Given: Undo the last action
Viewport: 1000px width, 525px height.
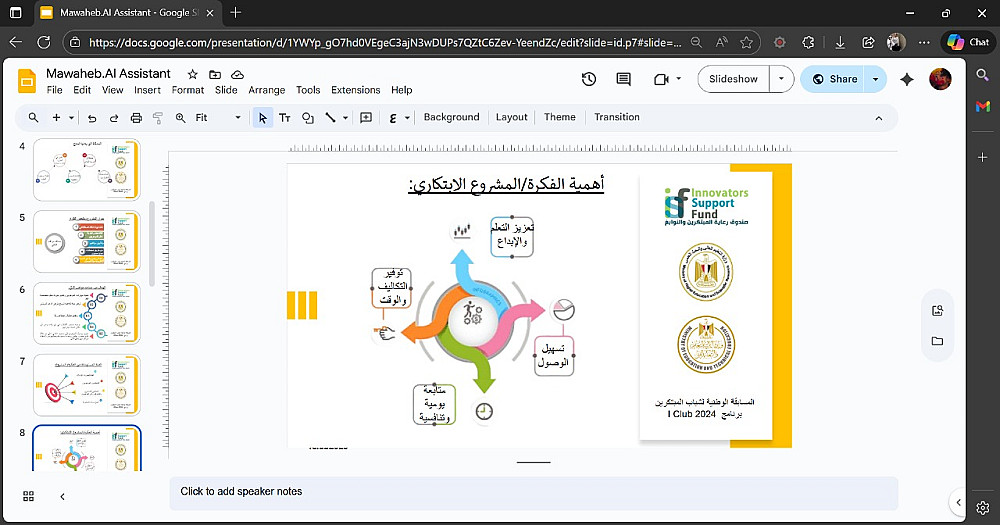Looking at the screenshot, I should 92,117.
